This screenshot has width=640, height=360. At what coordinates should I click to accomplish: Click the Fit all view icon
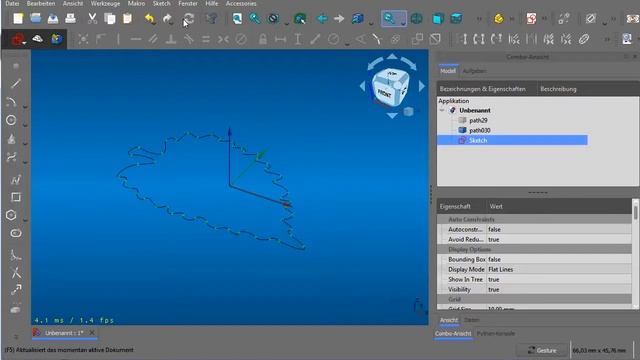coord(237,18)
